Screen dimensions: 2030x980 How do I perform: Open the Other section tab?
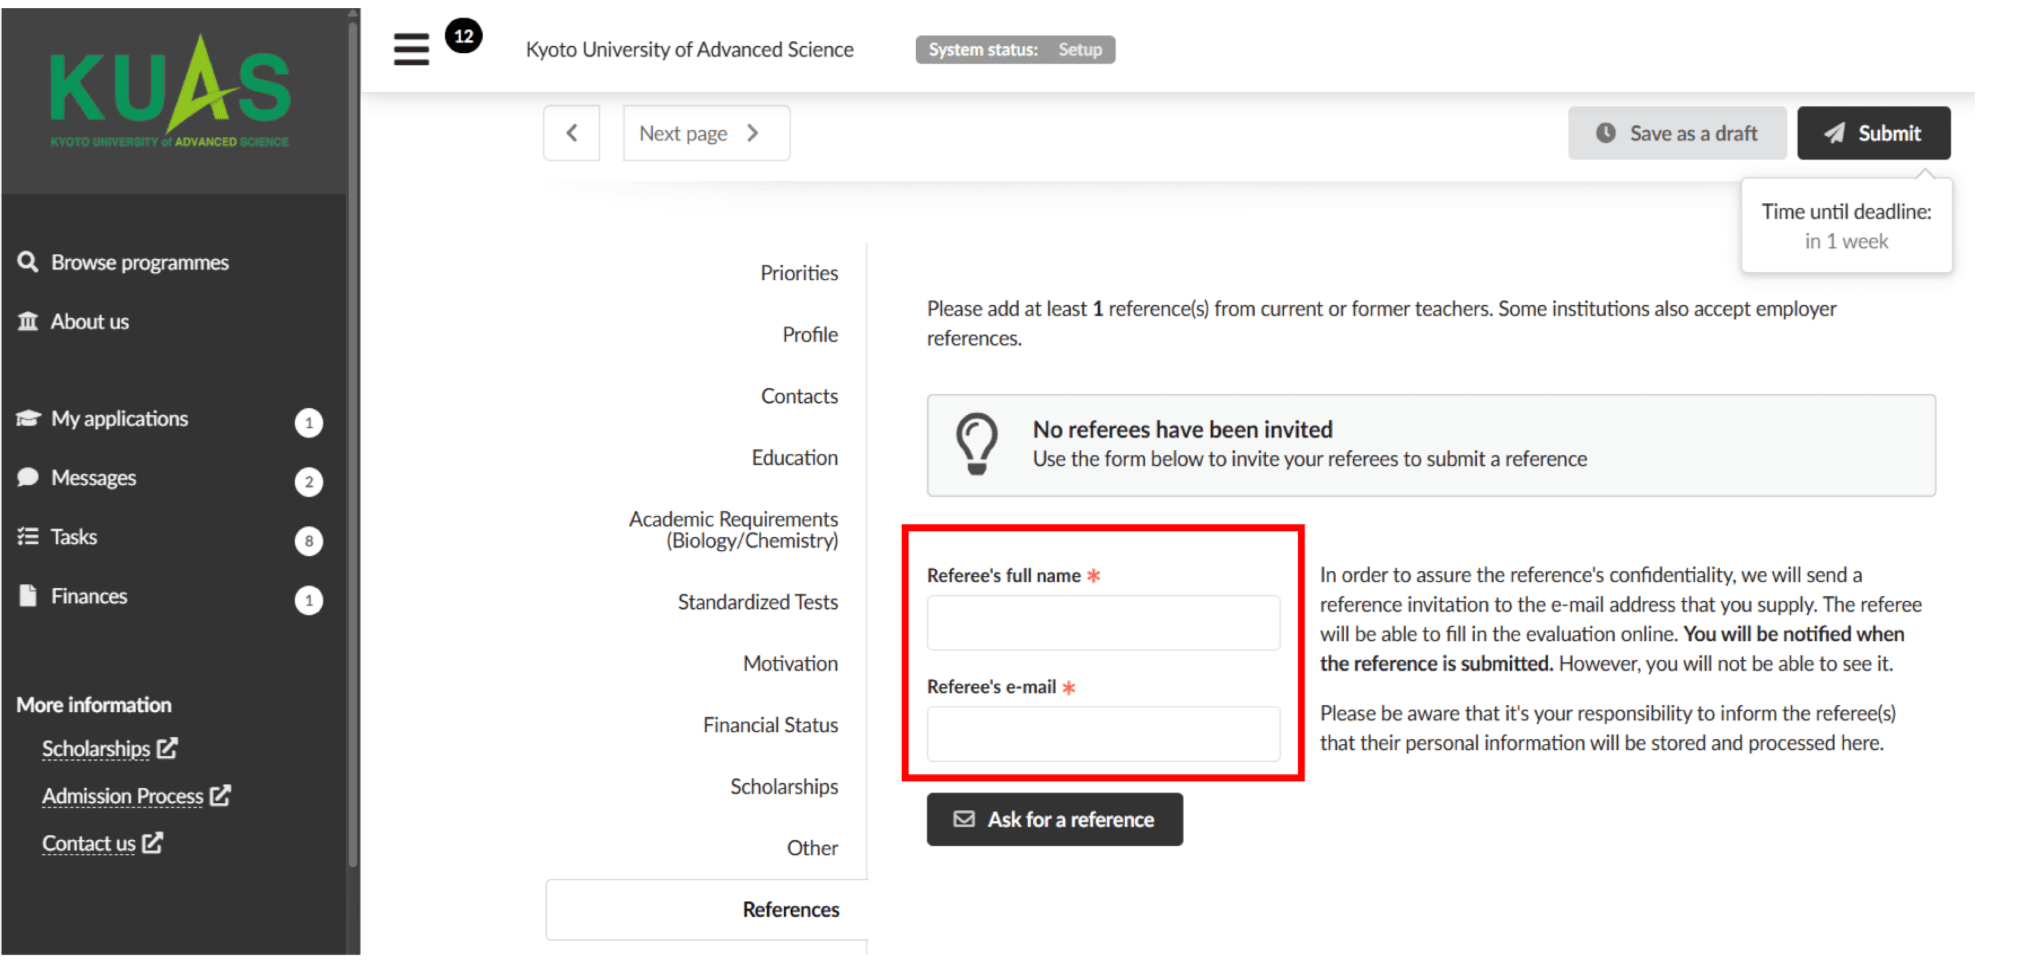(812, 848)
